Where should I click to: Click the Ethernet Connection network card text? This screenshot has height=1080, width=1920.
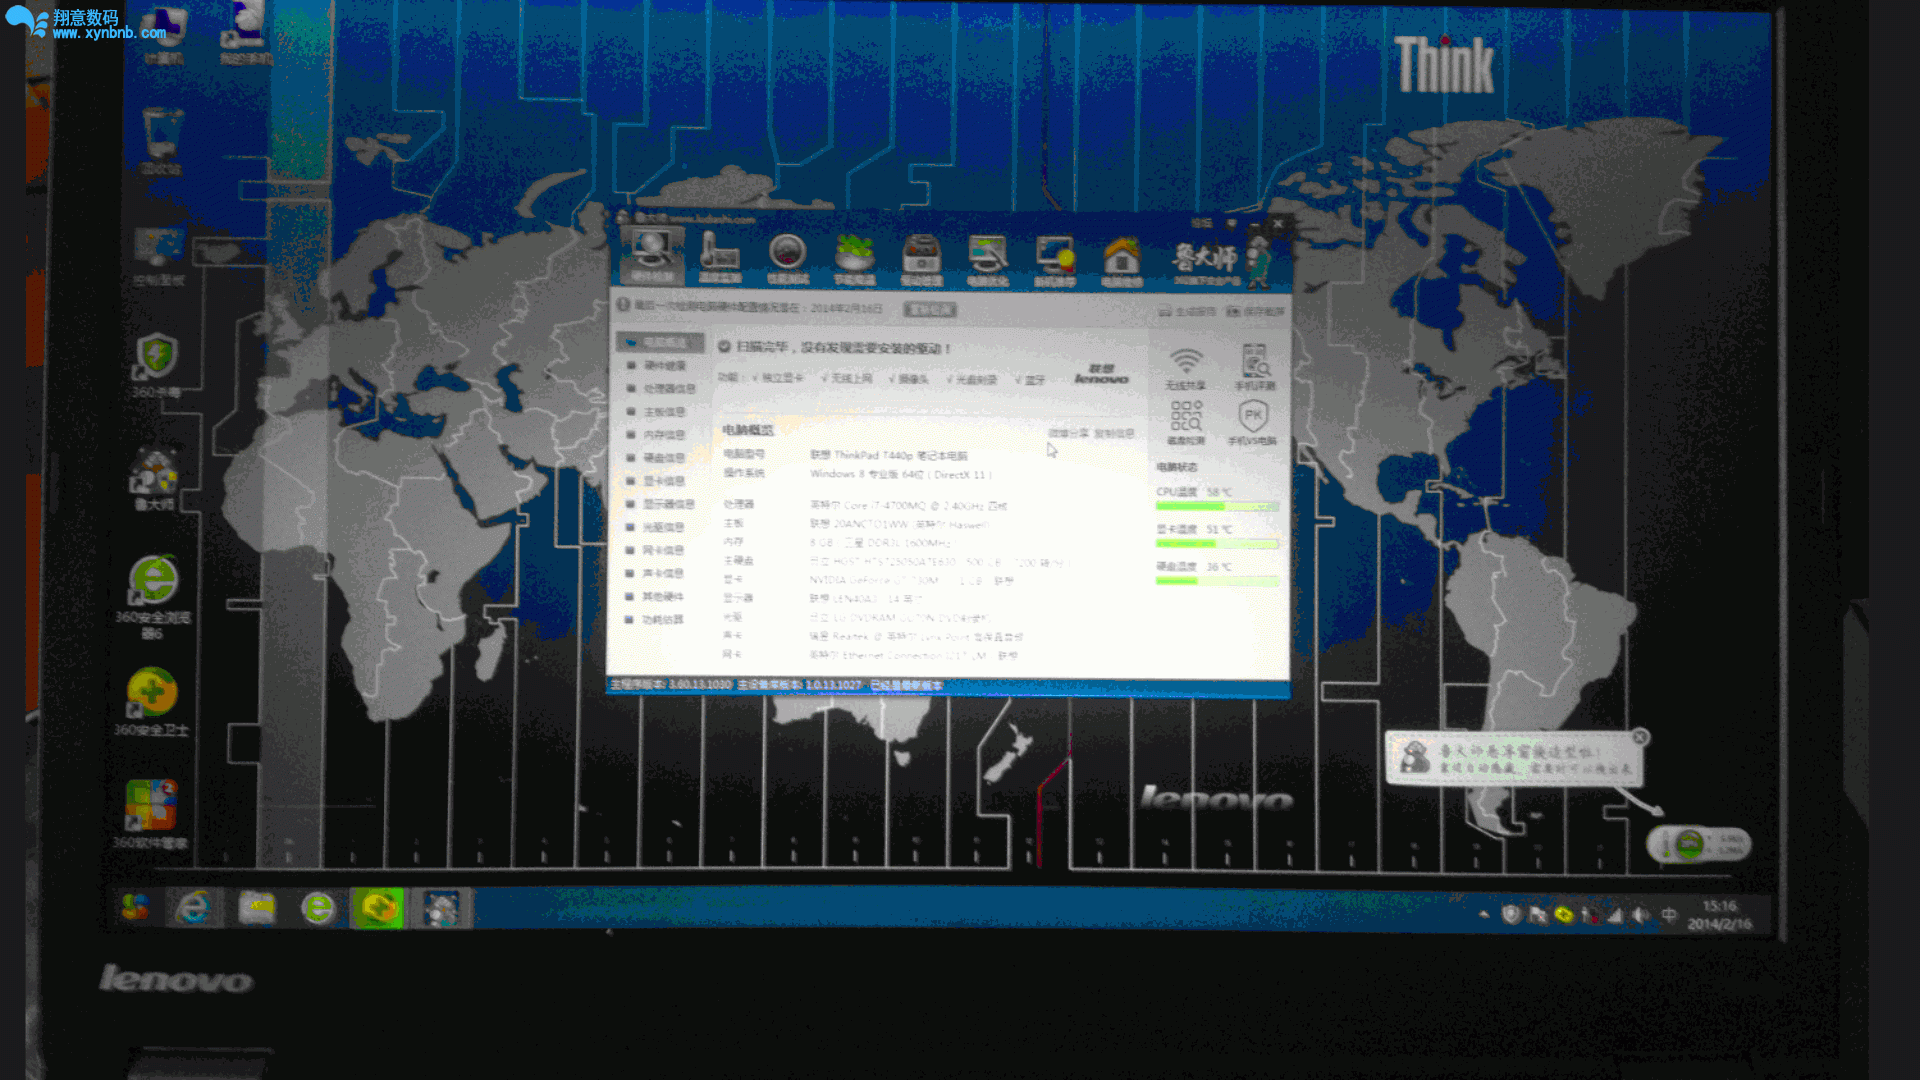click(913, 655)
